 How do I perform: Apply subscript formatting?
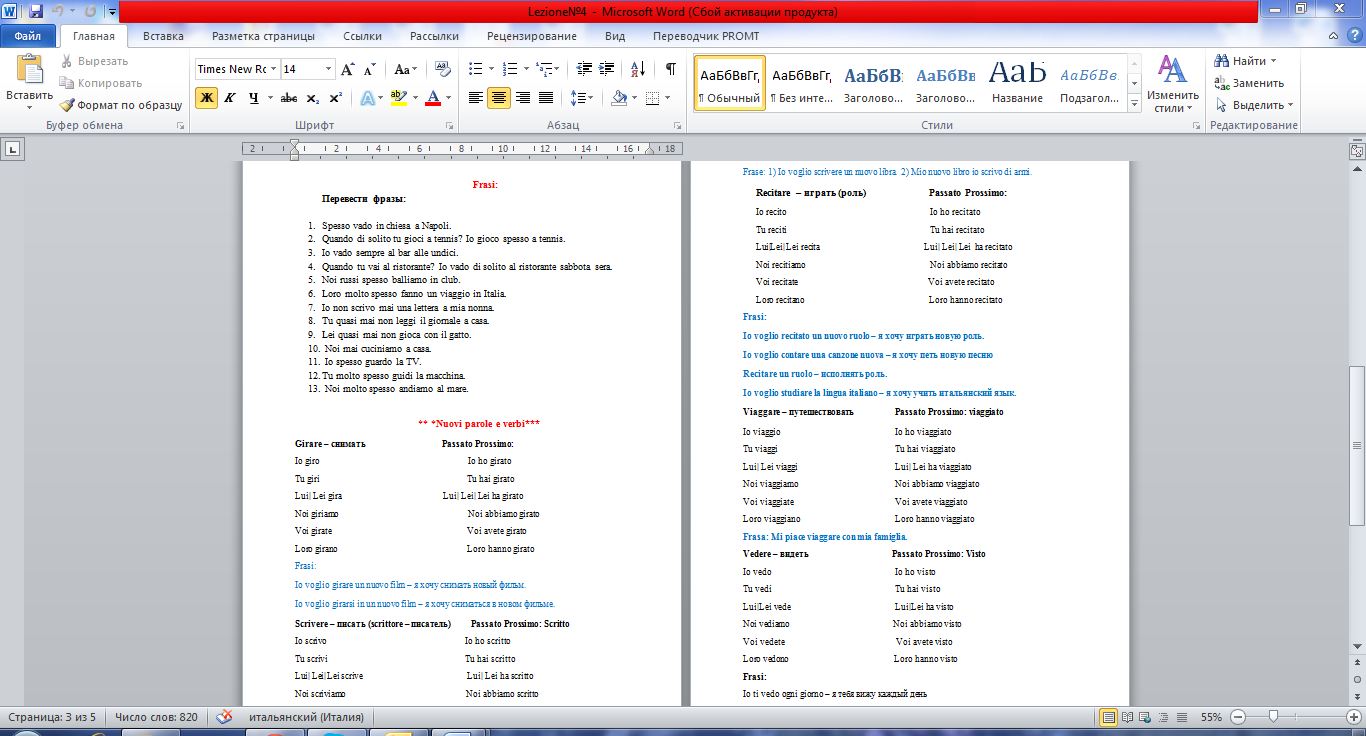coord(313,98)
